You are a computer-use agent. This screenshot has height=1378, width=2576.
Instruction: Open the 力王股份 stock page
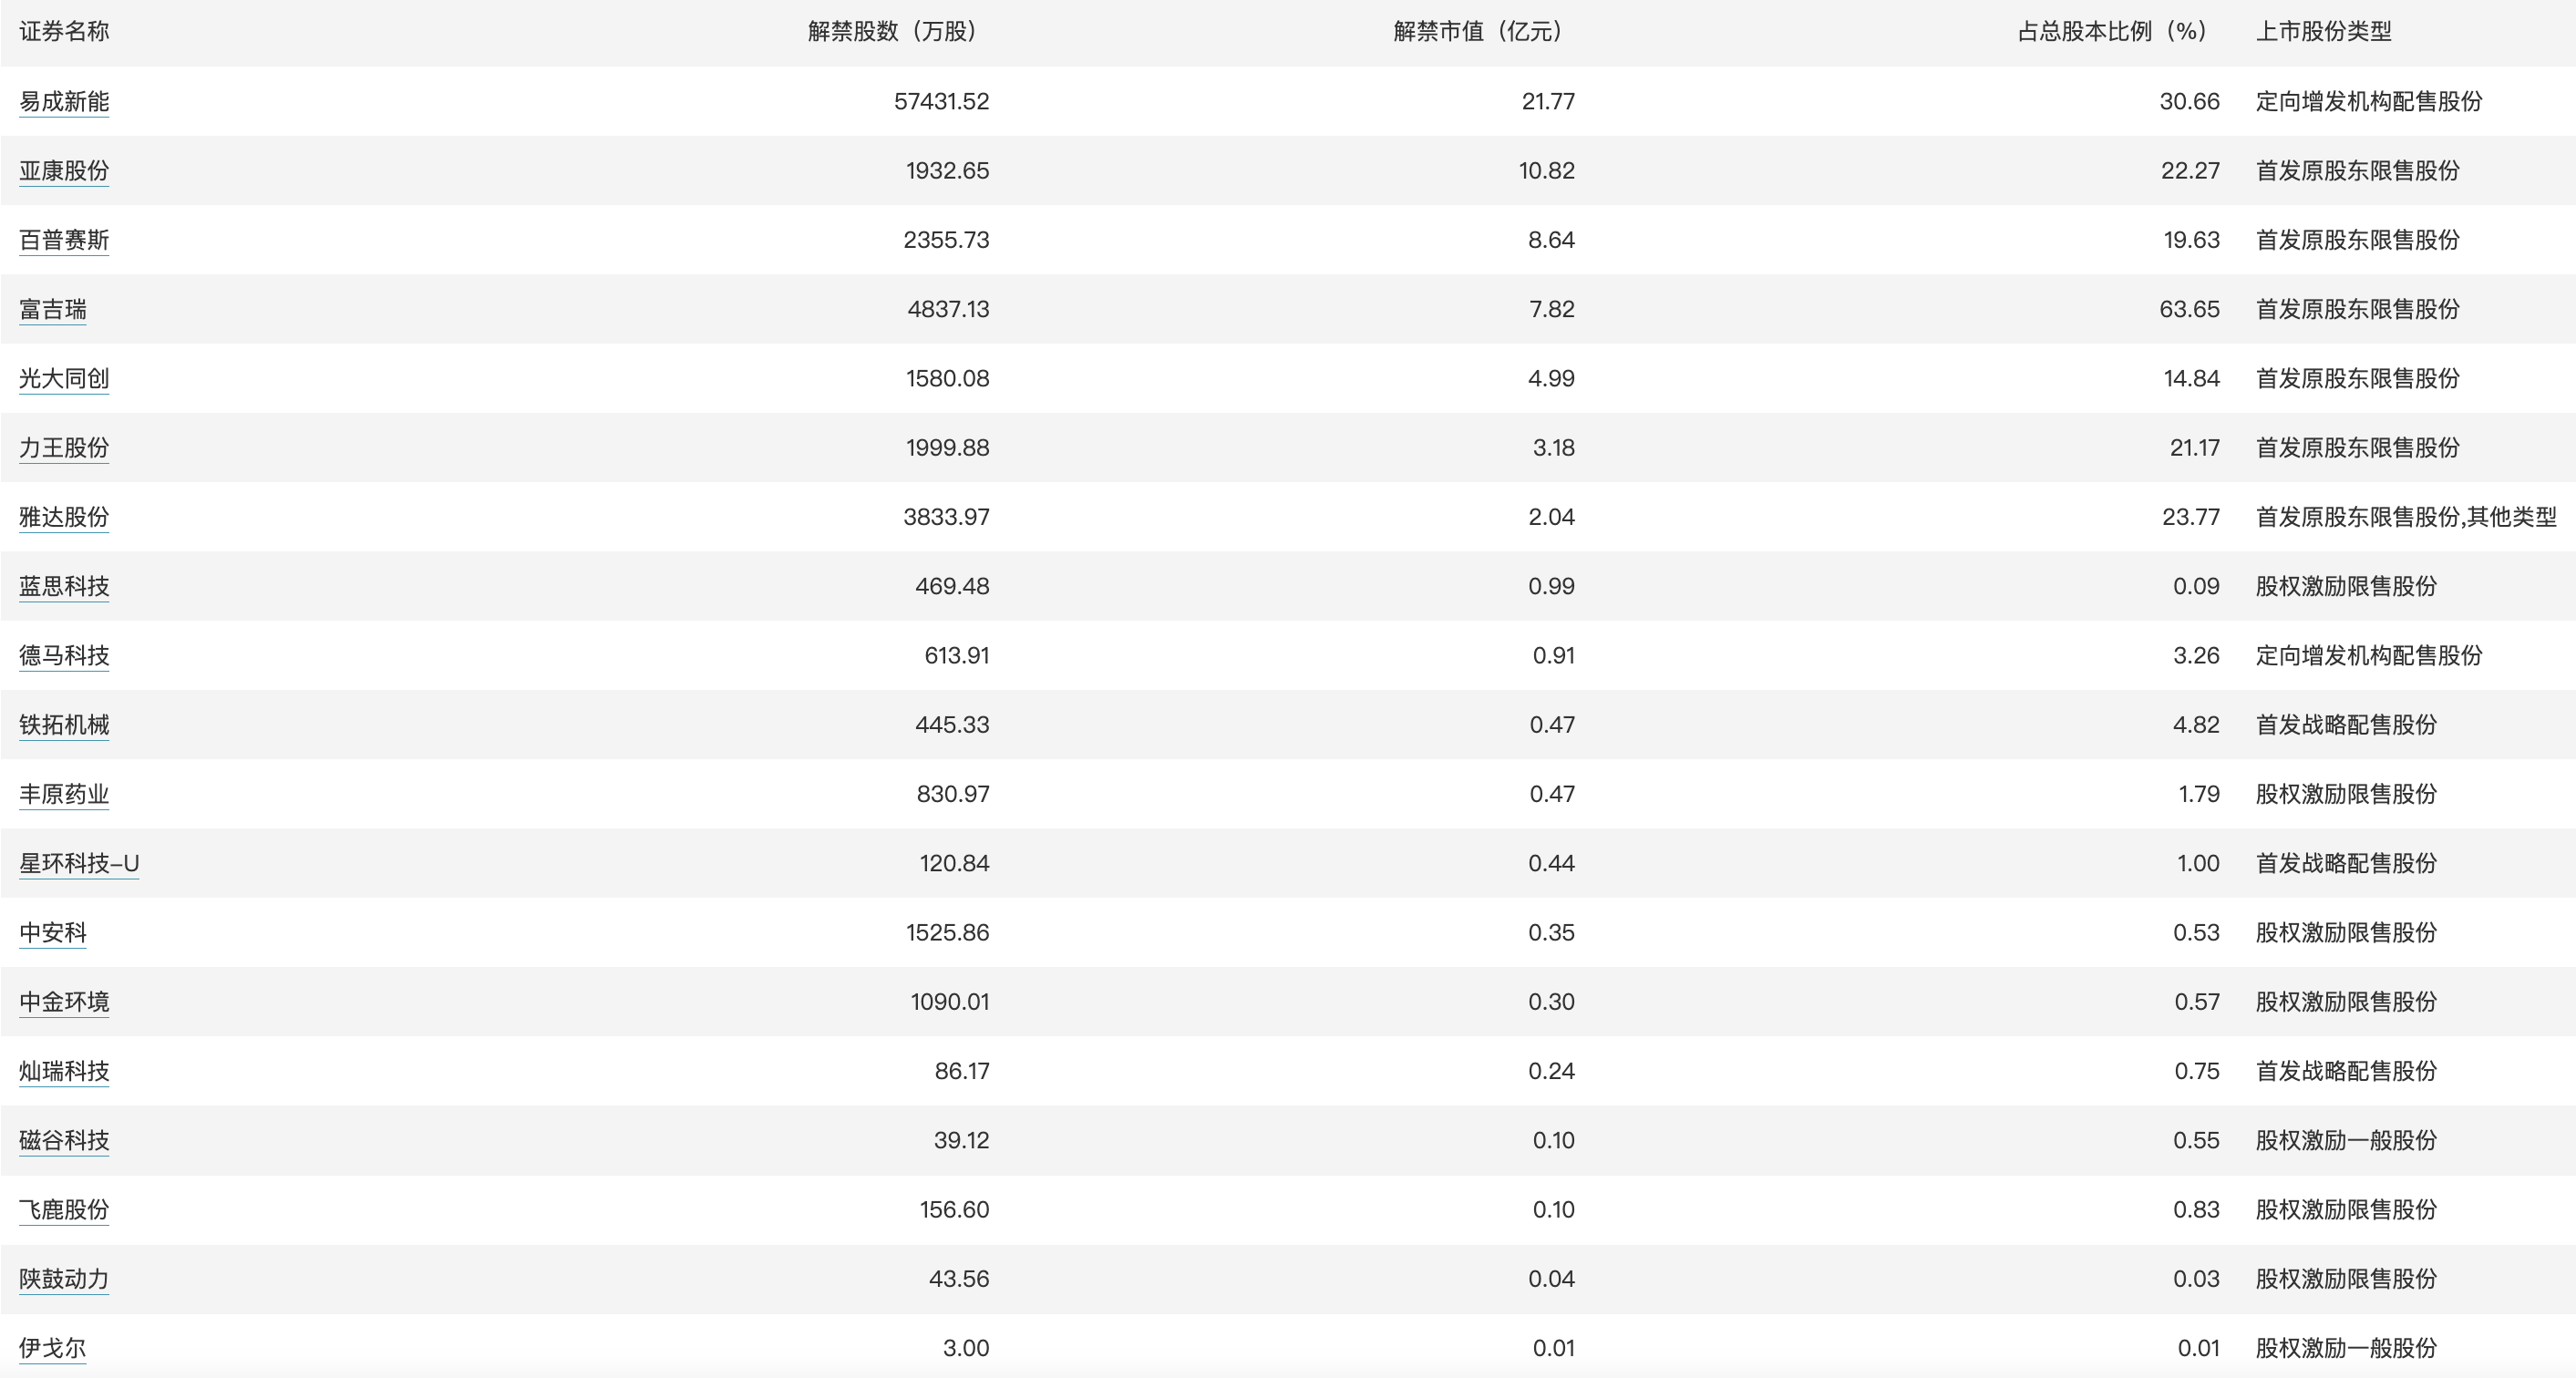[64, 448]
